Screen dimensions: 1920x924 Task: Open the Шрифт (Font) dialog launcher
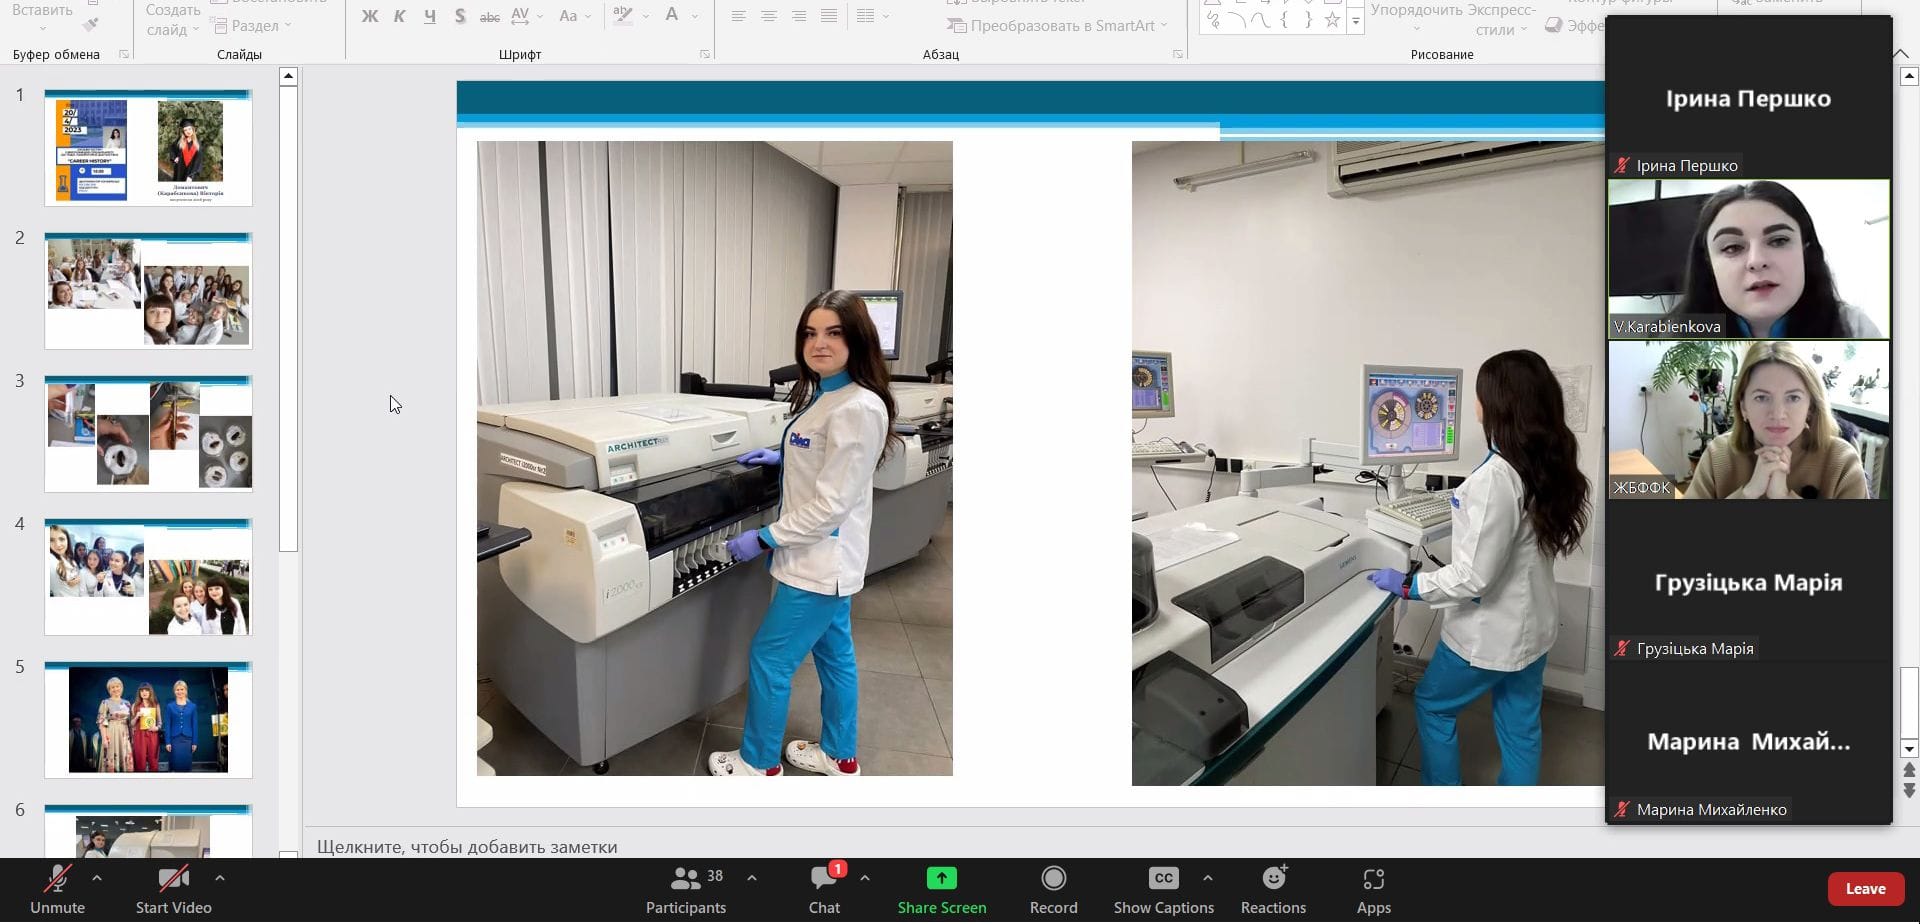point(705,54)
